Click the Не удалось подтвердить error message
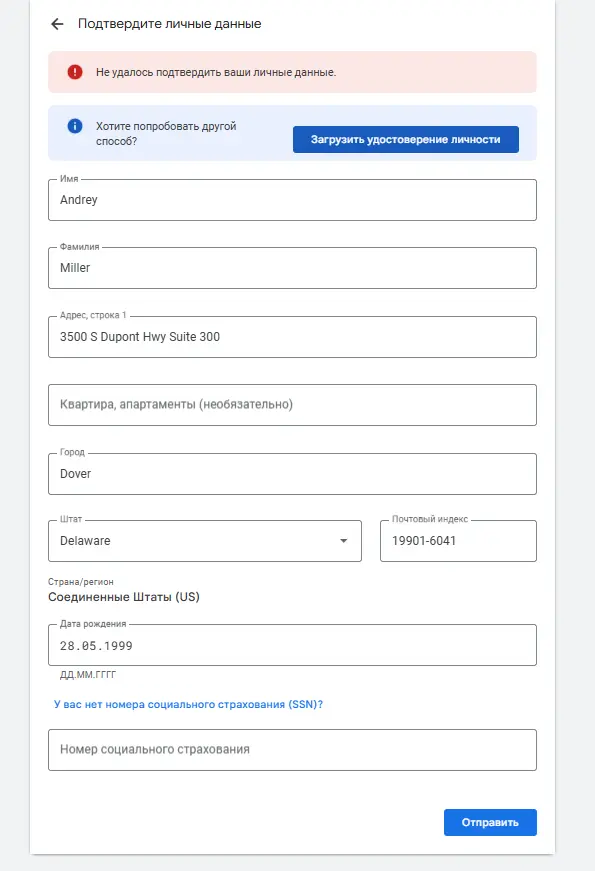The width and height of the screenshot is (595, 871). coord(216,72)
